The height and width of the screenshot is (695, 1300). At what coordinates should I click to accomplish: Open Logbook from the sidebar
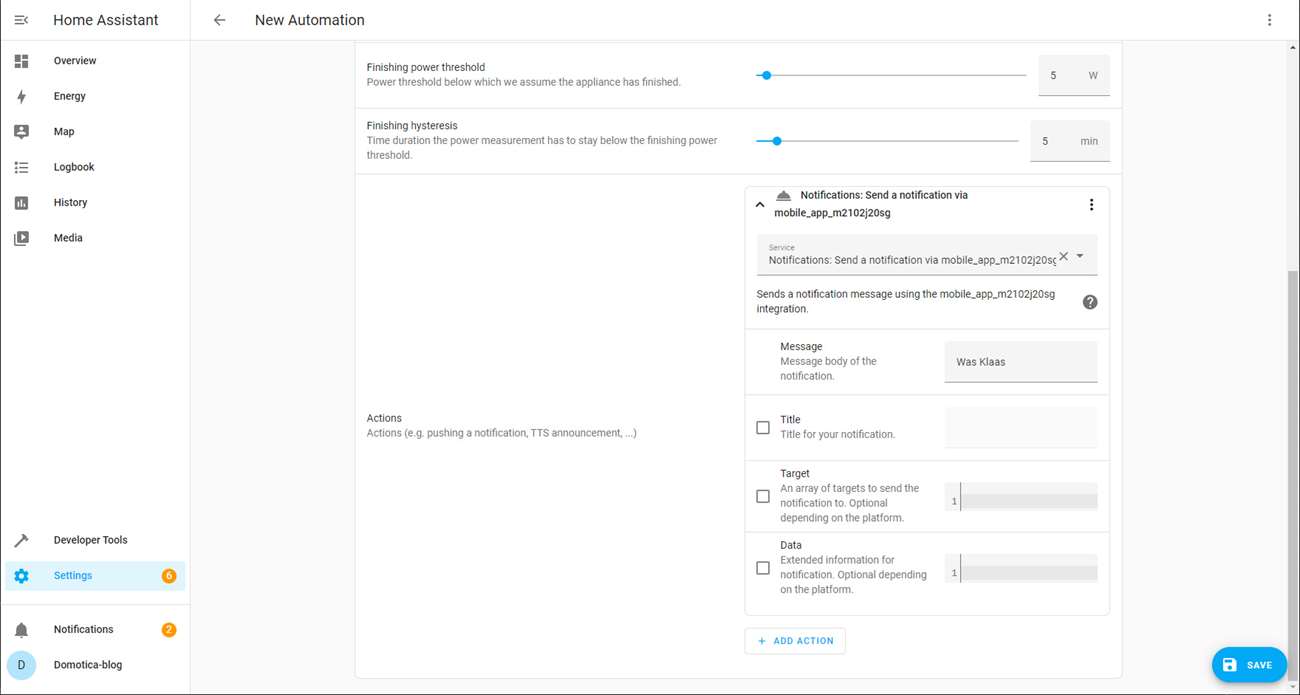tap(73, 167)
